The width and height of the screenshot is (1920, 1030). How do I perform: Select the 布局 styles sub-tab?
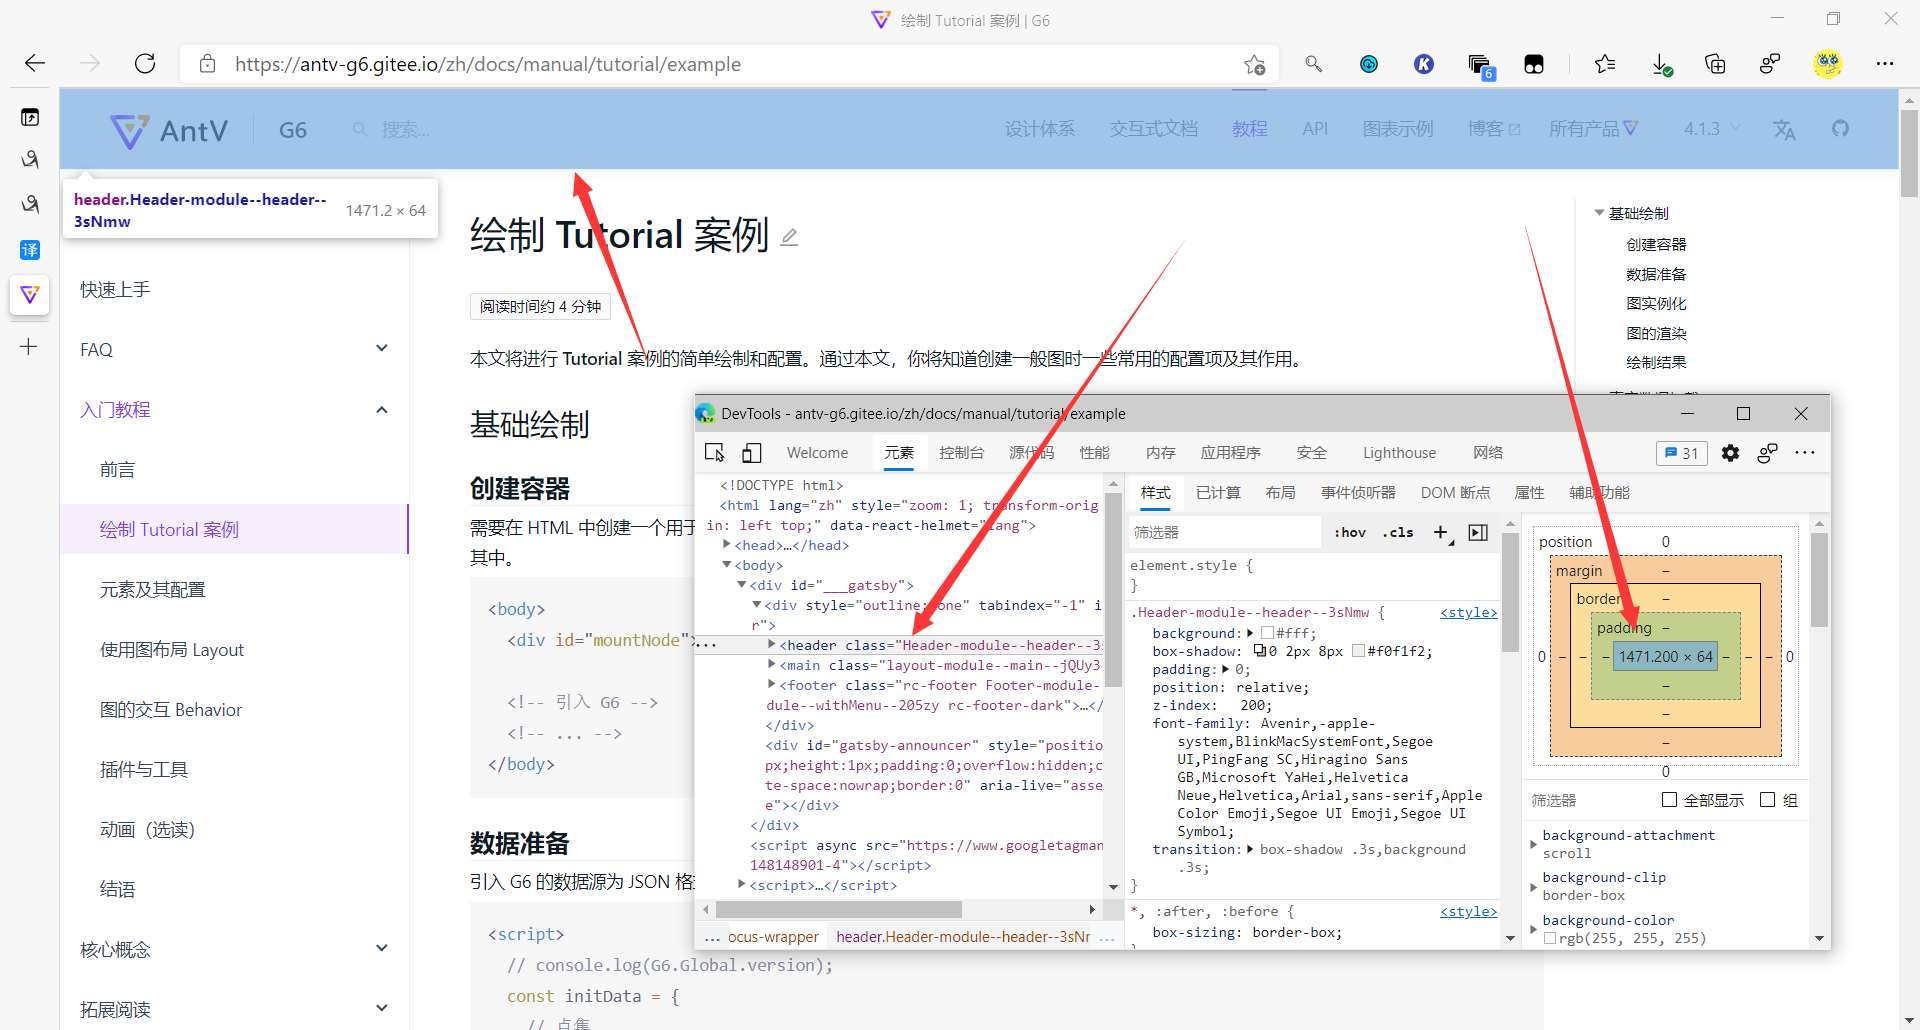[1280, 493]
